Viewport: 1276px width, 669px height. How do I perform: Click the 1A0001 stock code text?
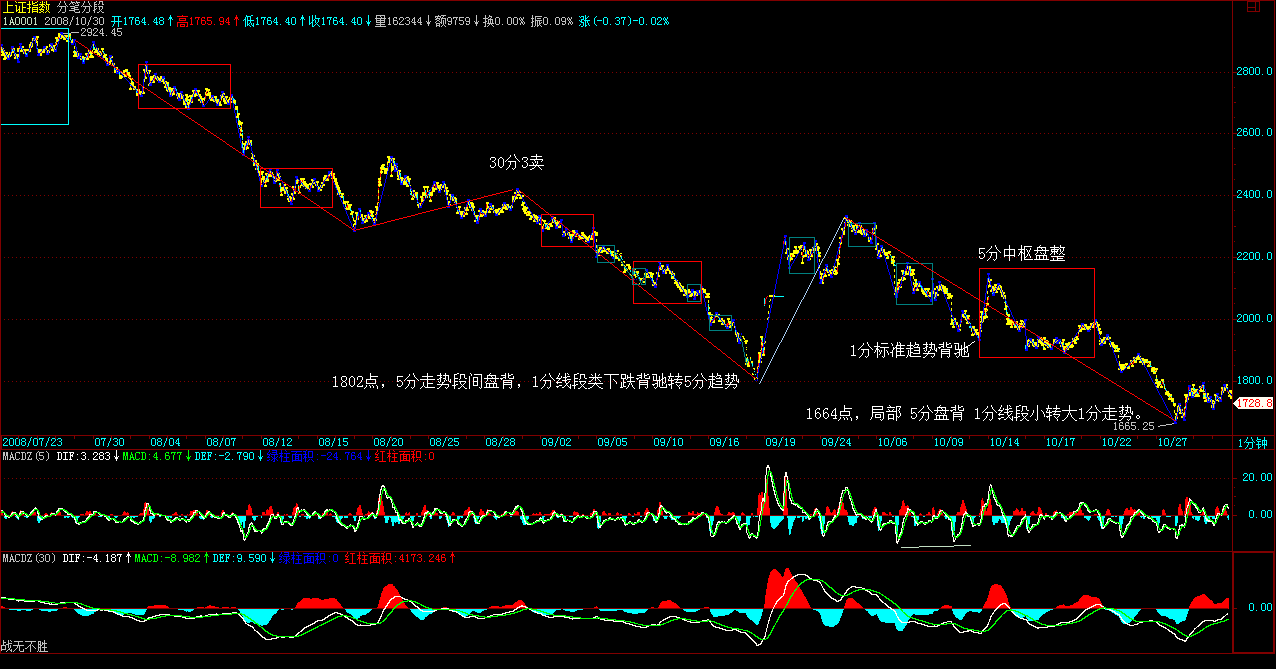tap(19, 20)
